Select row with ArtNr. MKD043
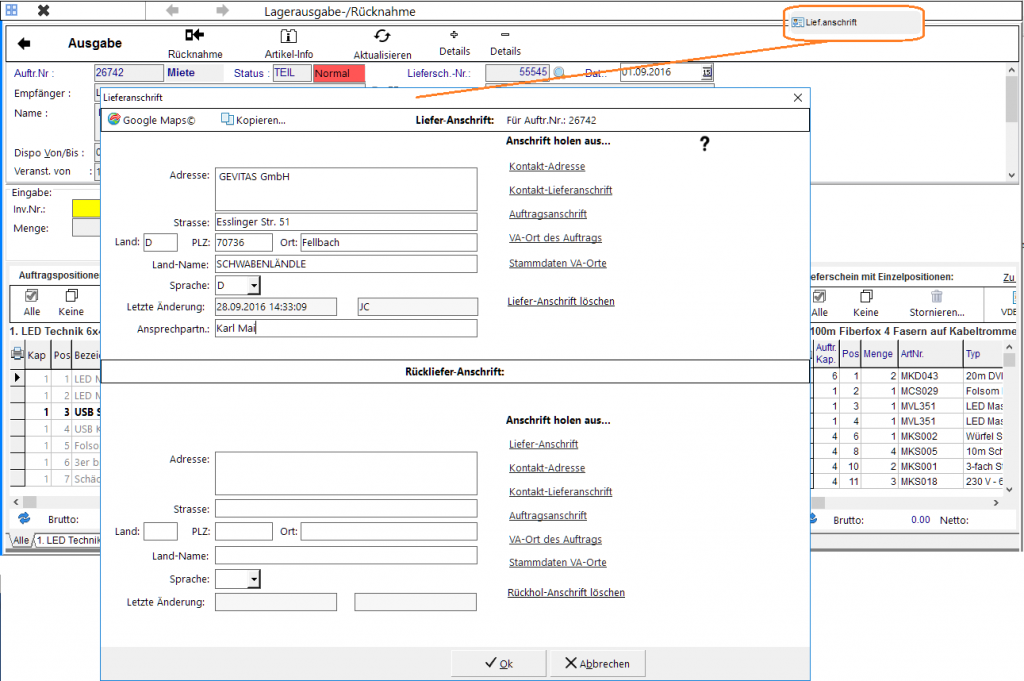1024x681 pixels. (x=908, y=376)
